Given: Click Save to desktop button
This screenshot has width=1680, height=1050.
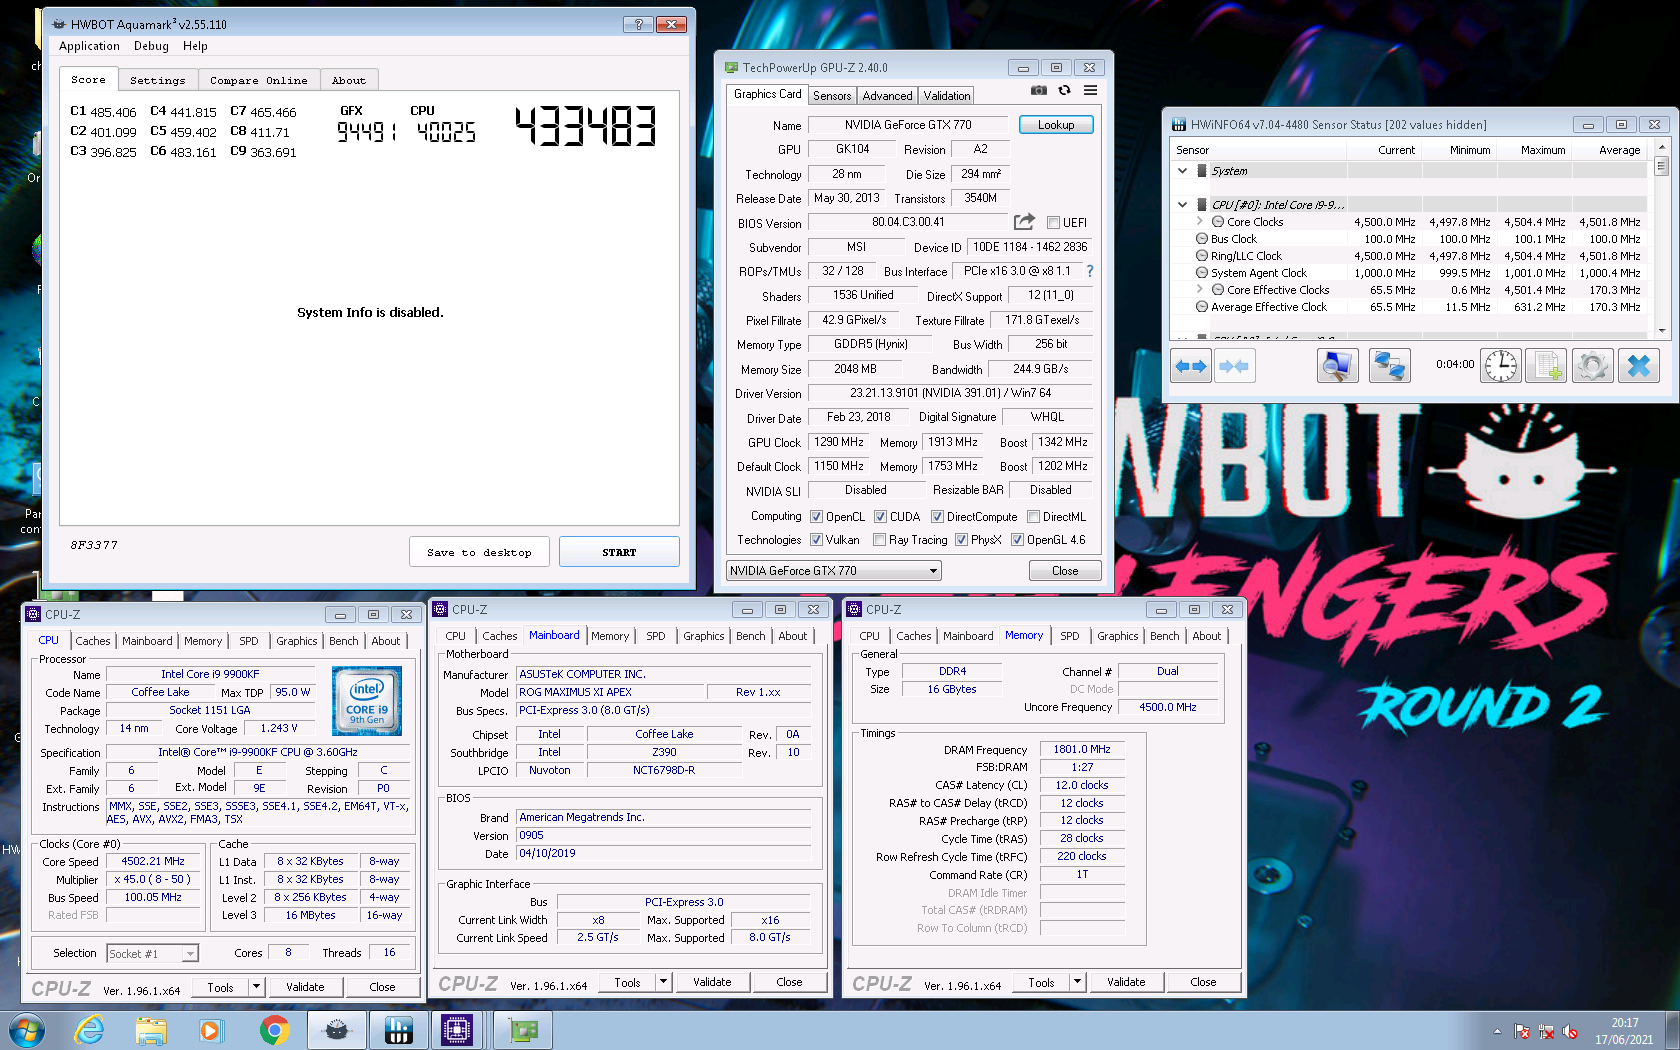Looking at the screenshot, I should click(x=479, y=552).
